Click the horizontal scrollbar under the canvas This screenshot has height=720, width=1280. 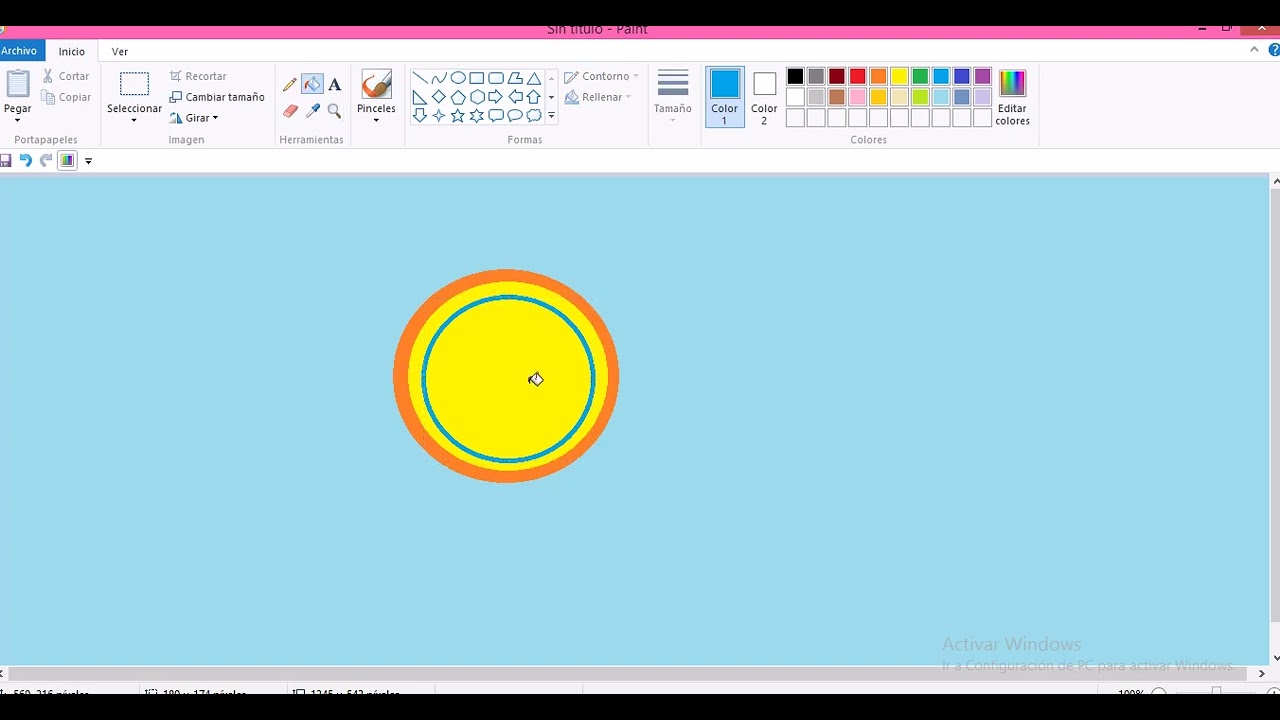pyautogui.click(x=628, y=674)
